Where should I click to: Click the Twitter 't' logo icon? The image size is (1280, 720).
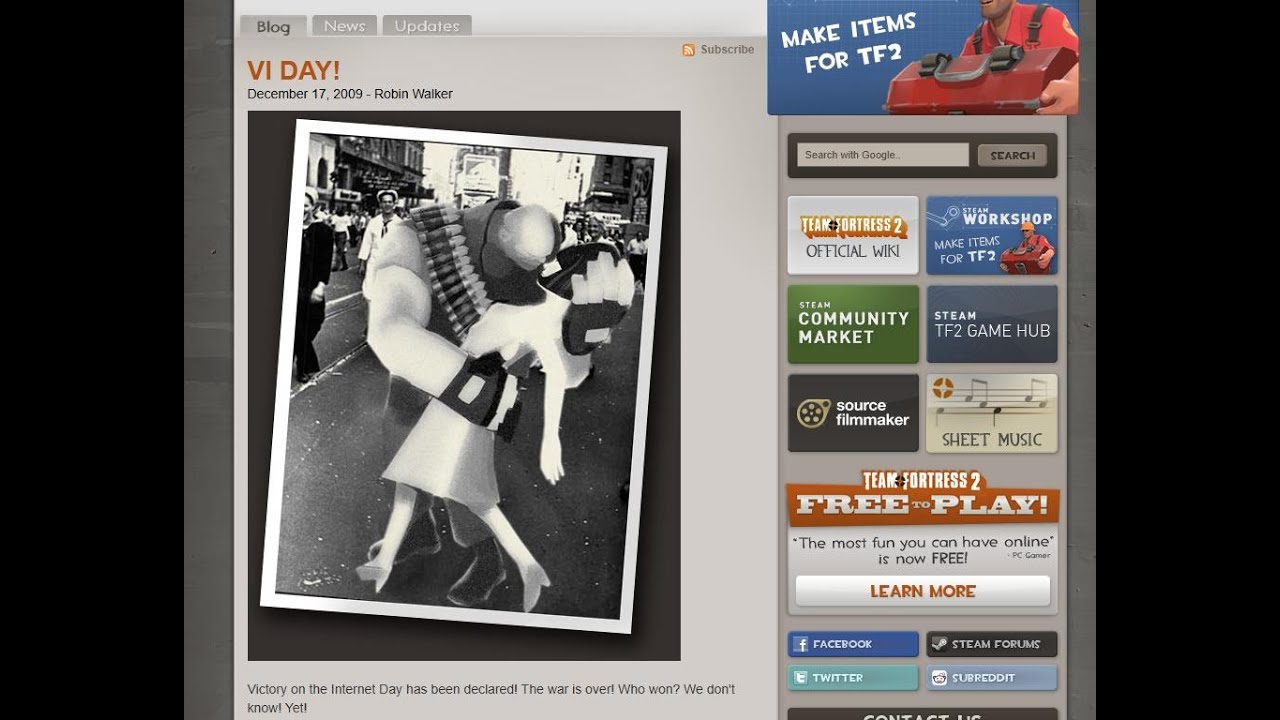pyautogui.click(x=800, y=677)
